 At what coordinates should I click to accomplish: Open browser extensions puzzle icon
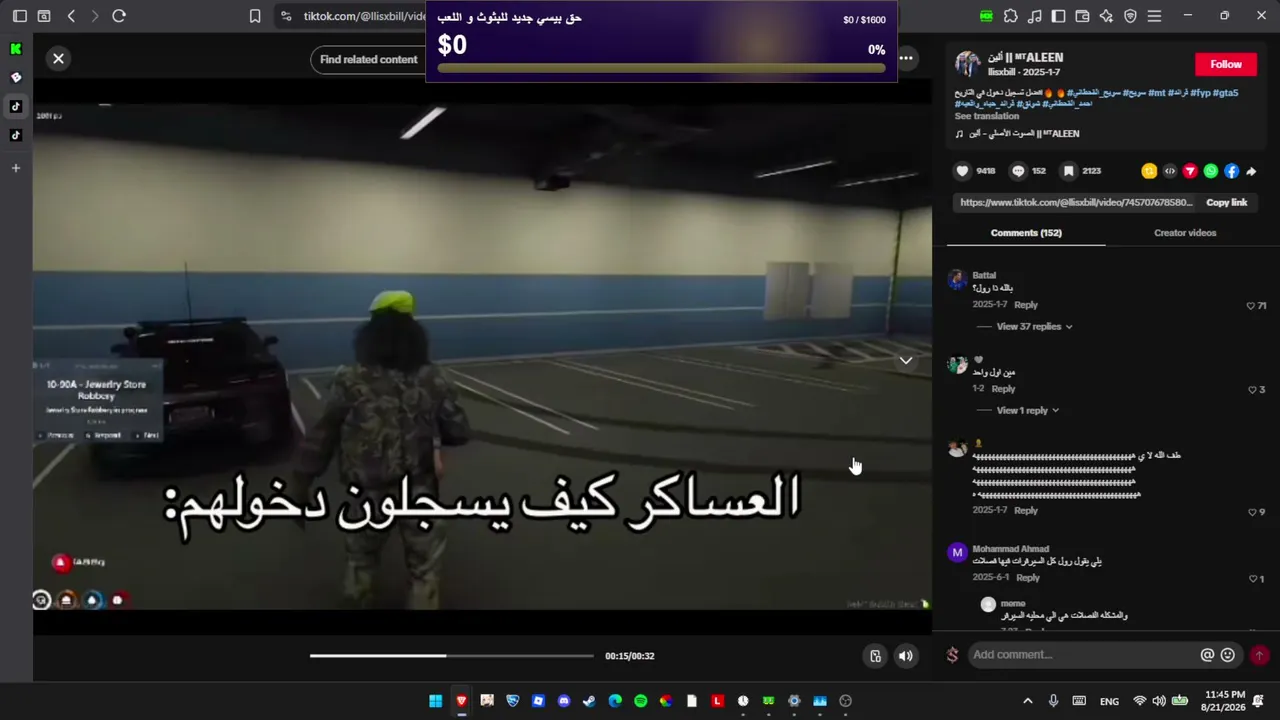click(x=1011, y=16)
